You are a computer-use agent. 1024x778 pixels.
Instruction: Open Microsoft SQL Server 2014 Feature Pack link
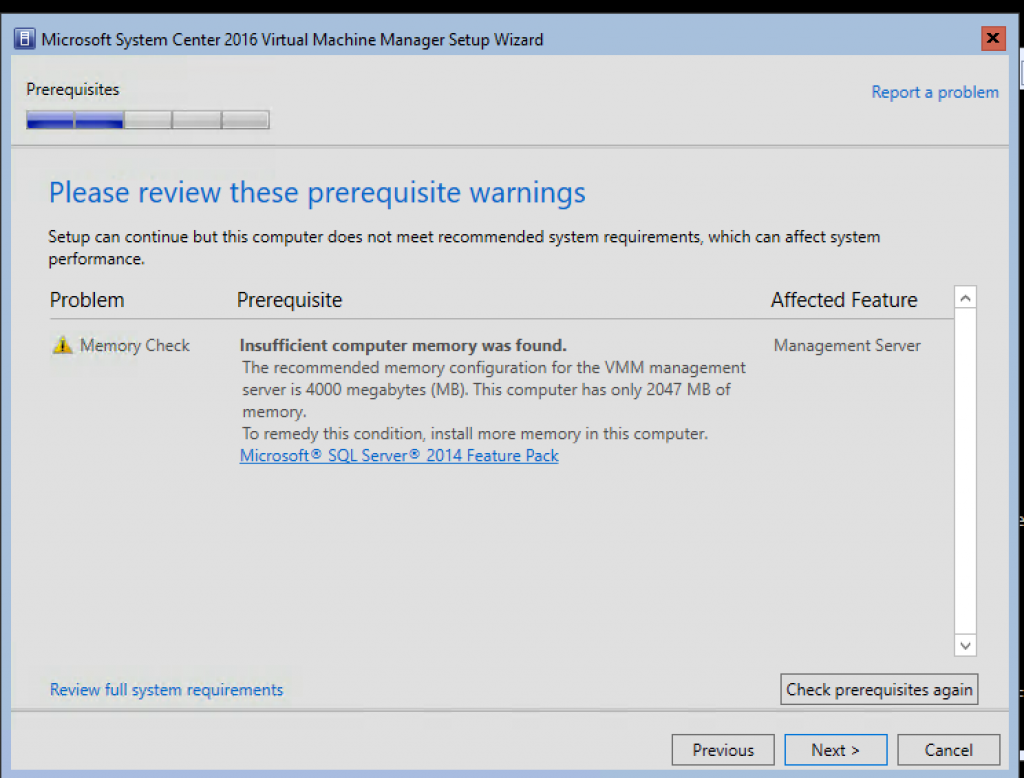pyautogui.click(x=399, y=455)
